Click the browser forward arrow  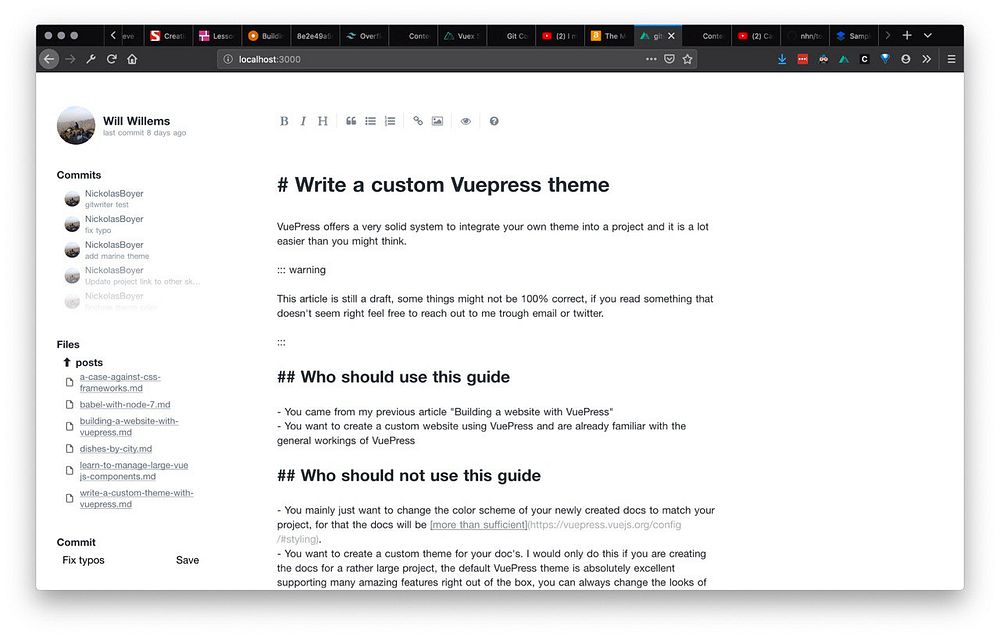click(70, 59)
